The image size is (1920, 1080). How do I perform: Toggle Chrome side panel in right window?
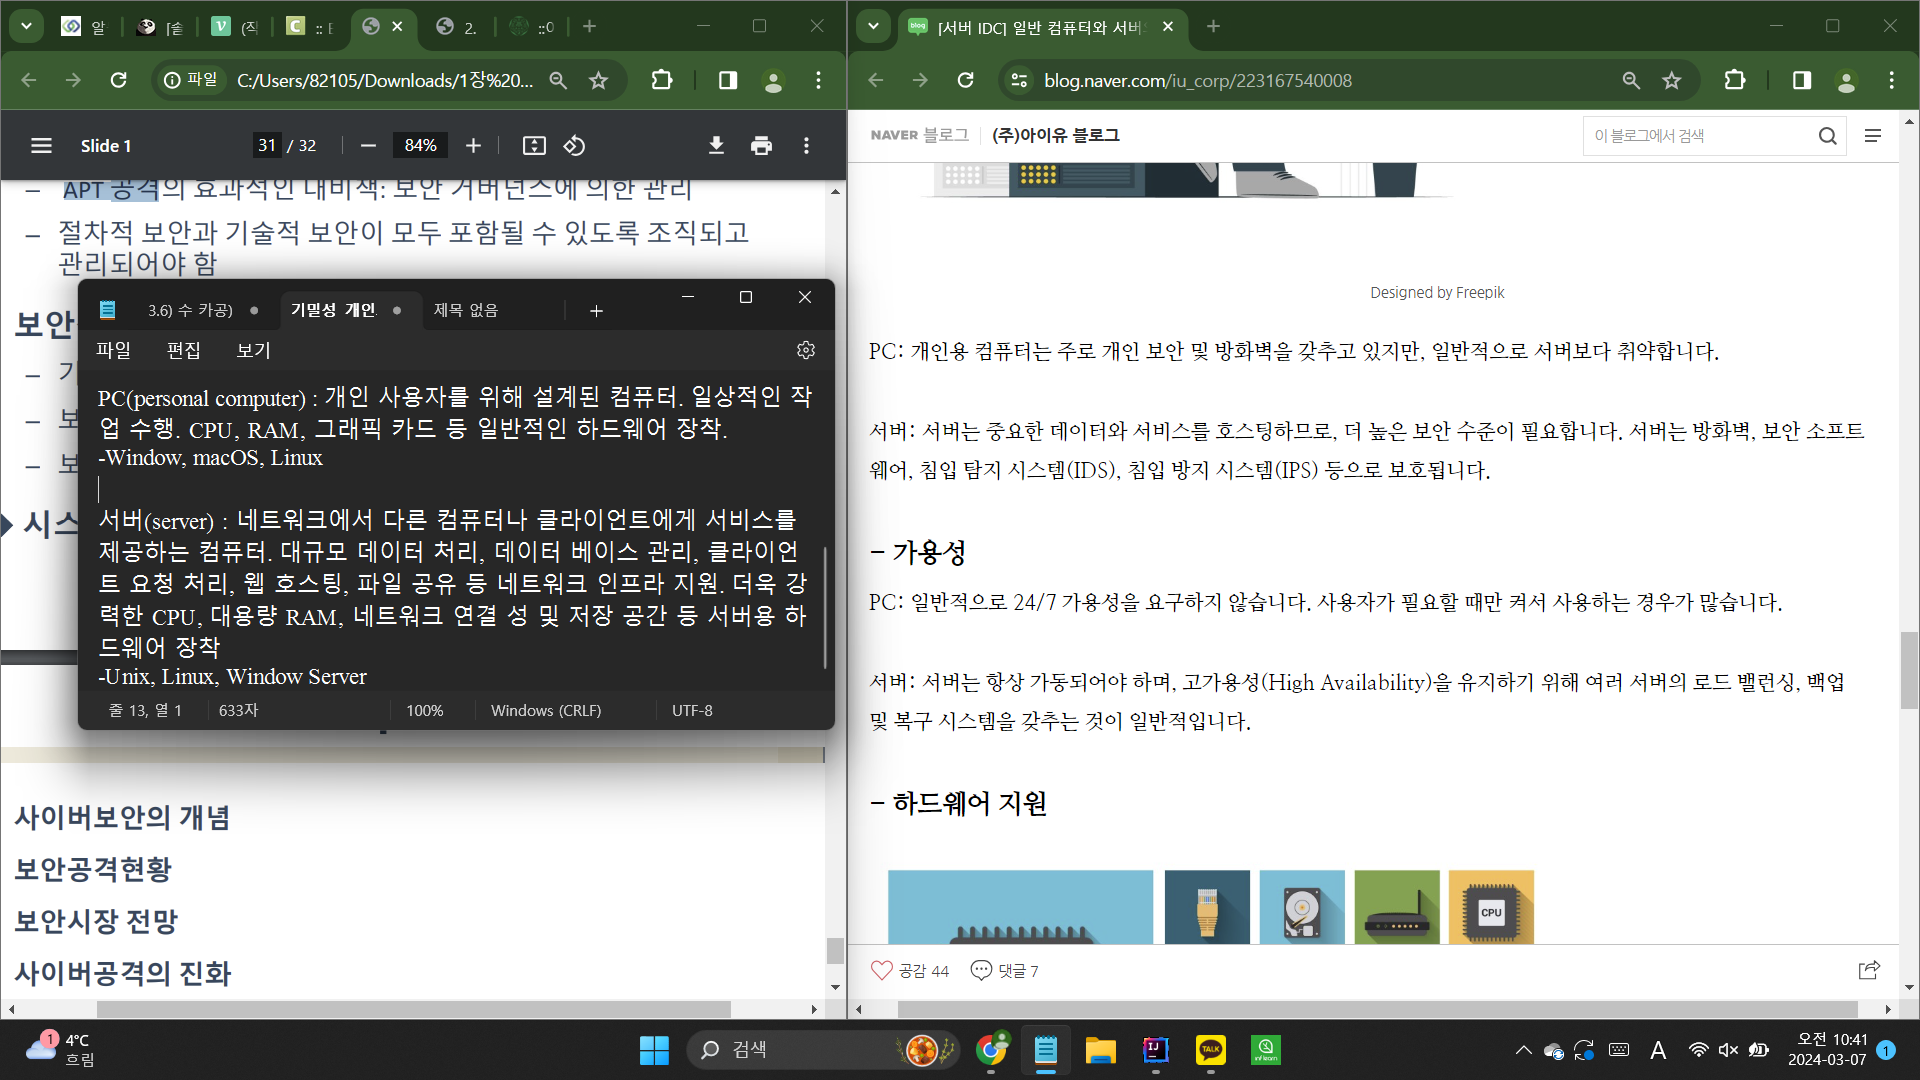pyautogui.click(x=1801, y=80)
